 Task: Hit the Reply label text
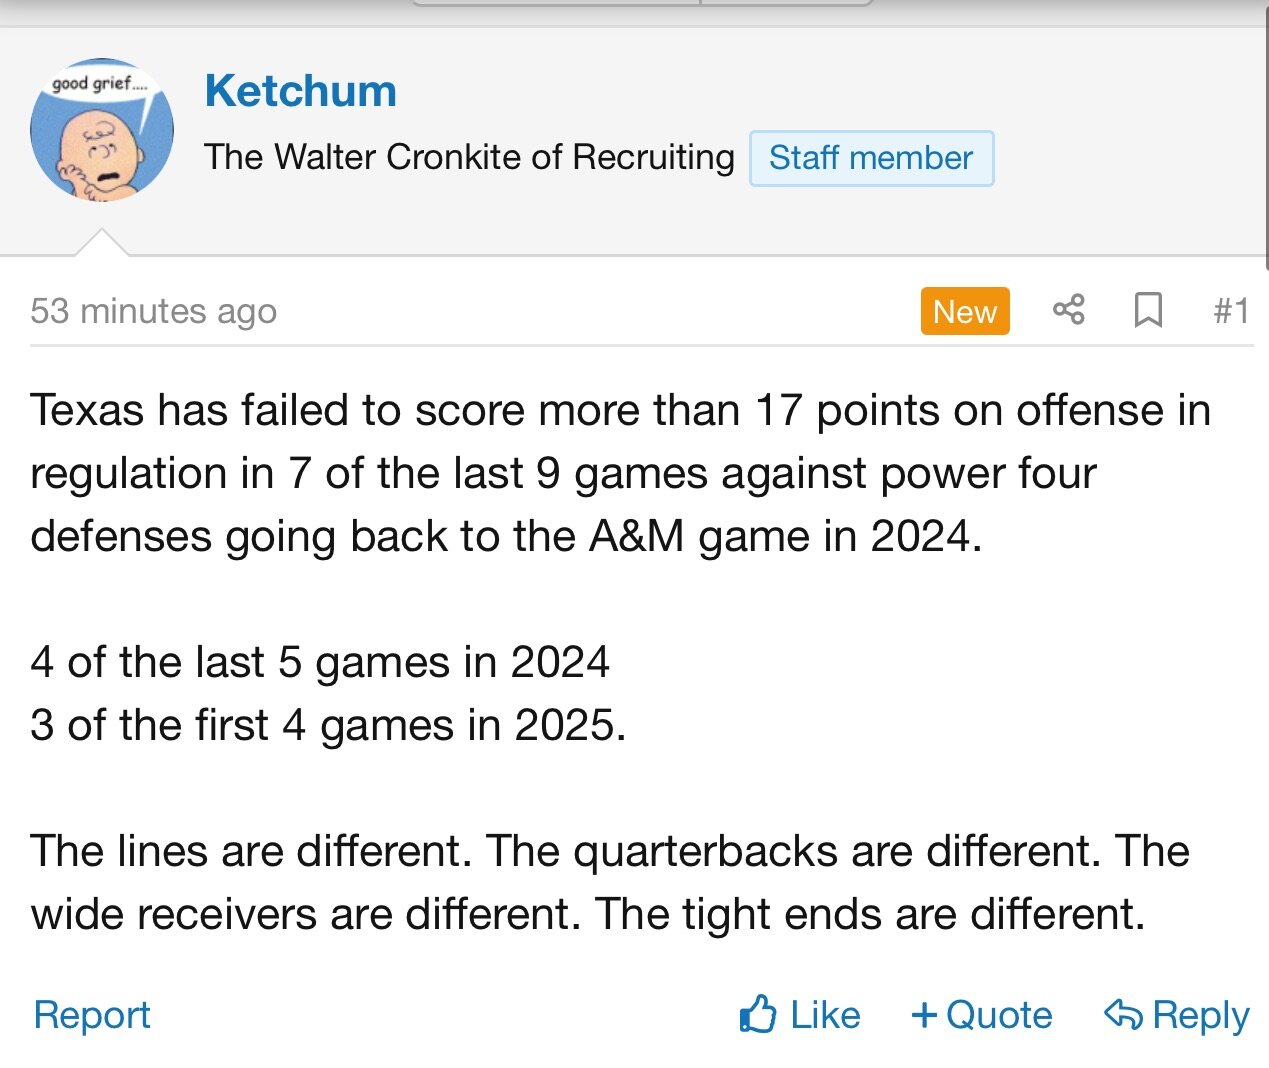click(x=1200, y=1015)
